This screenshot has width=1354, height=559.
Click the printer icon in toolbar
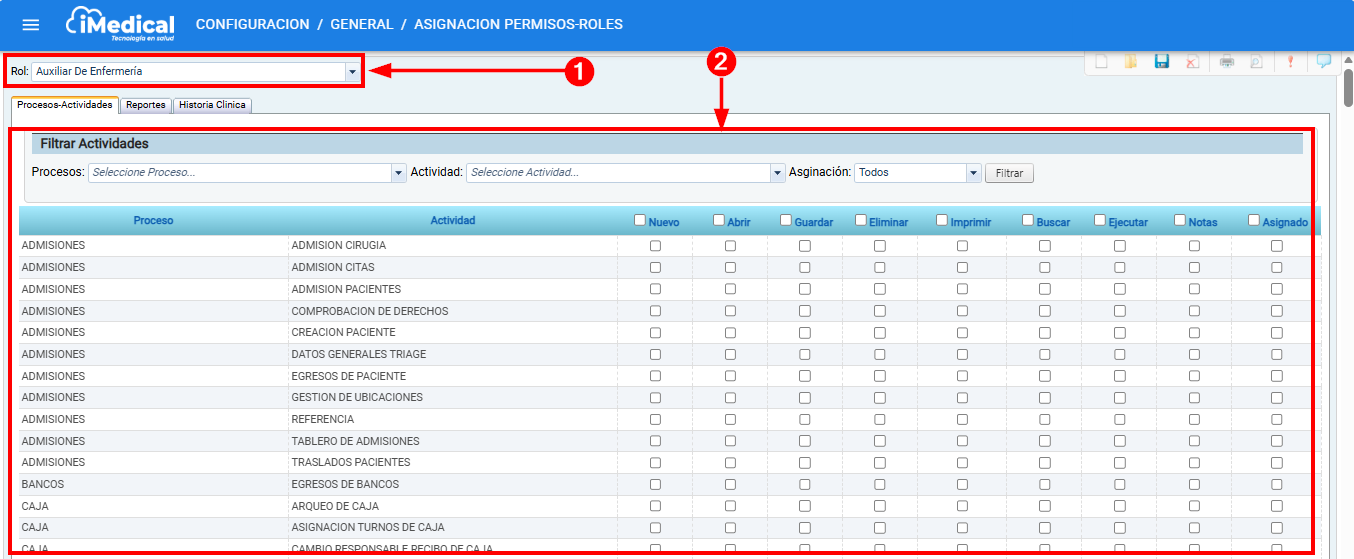click(x=1227, y=62)
